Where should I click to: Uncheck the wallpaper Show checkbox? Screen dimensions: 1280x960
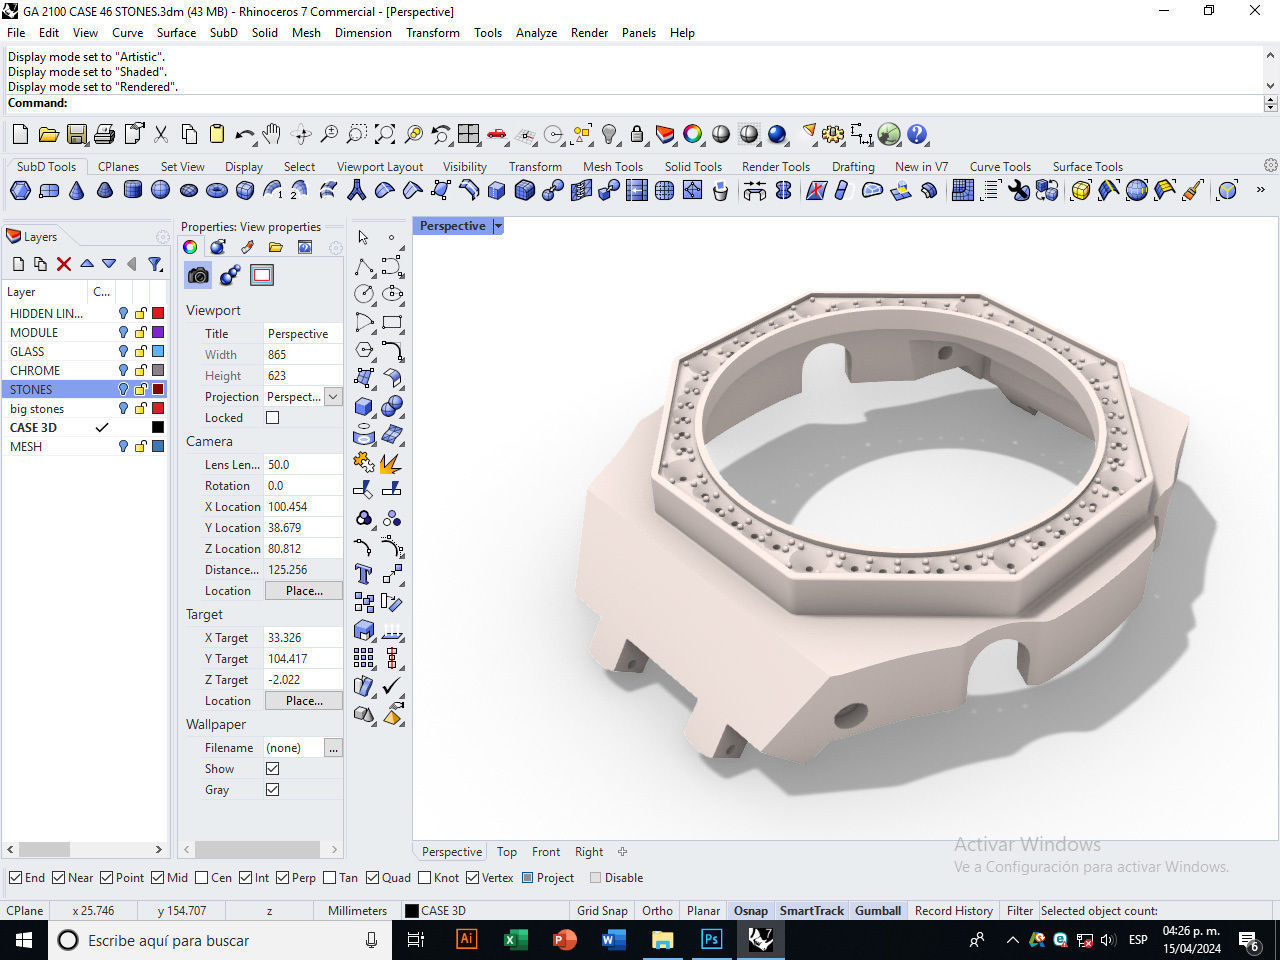click(x=272, y=769)
